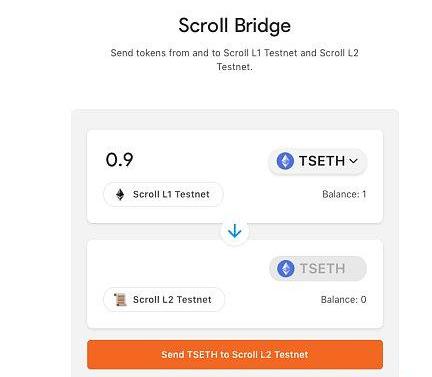Click the disabled TSETH destination token label

pos(322,269)
